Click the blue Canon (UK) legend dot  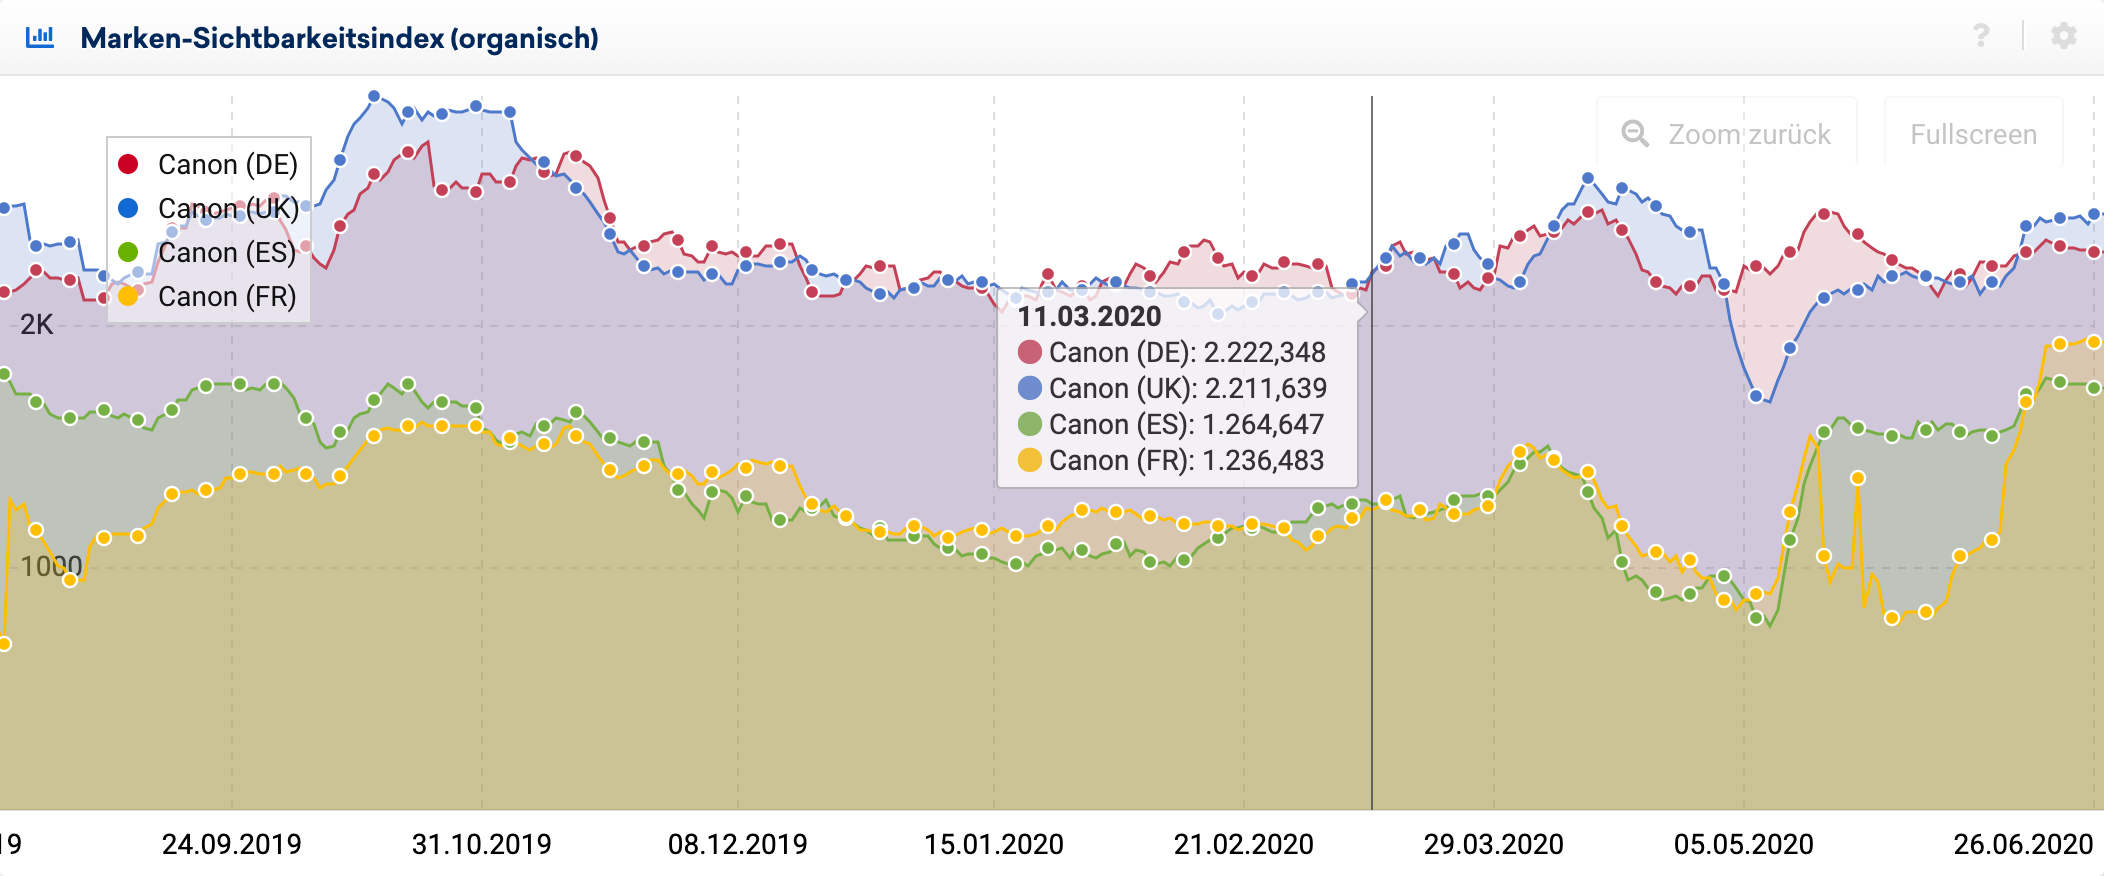point(128,208)
